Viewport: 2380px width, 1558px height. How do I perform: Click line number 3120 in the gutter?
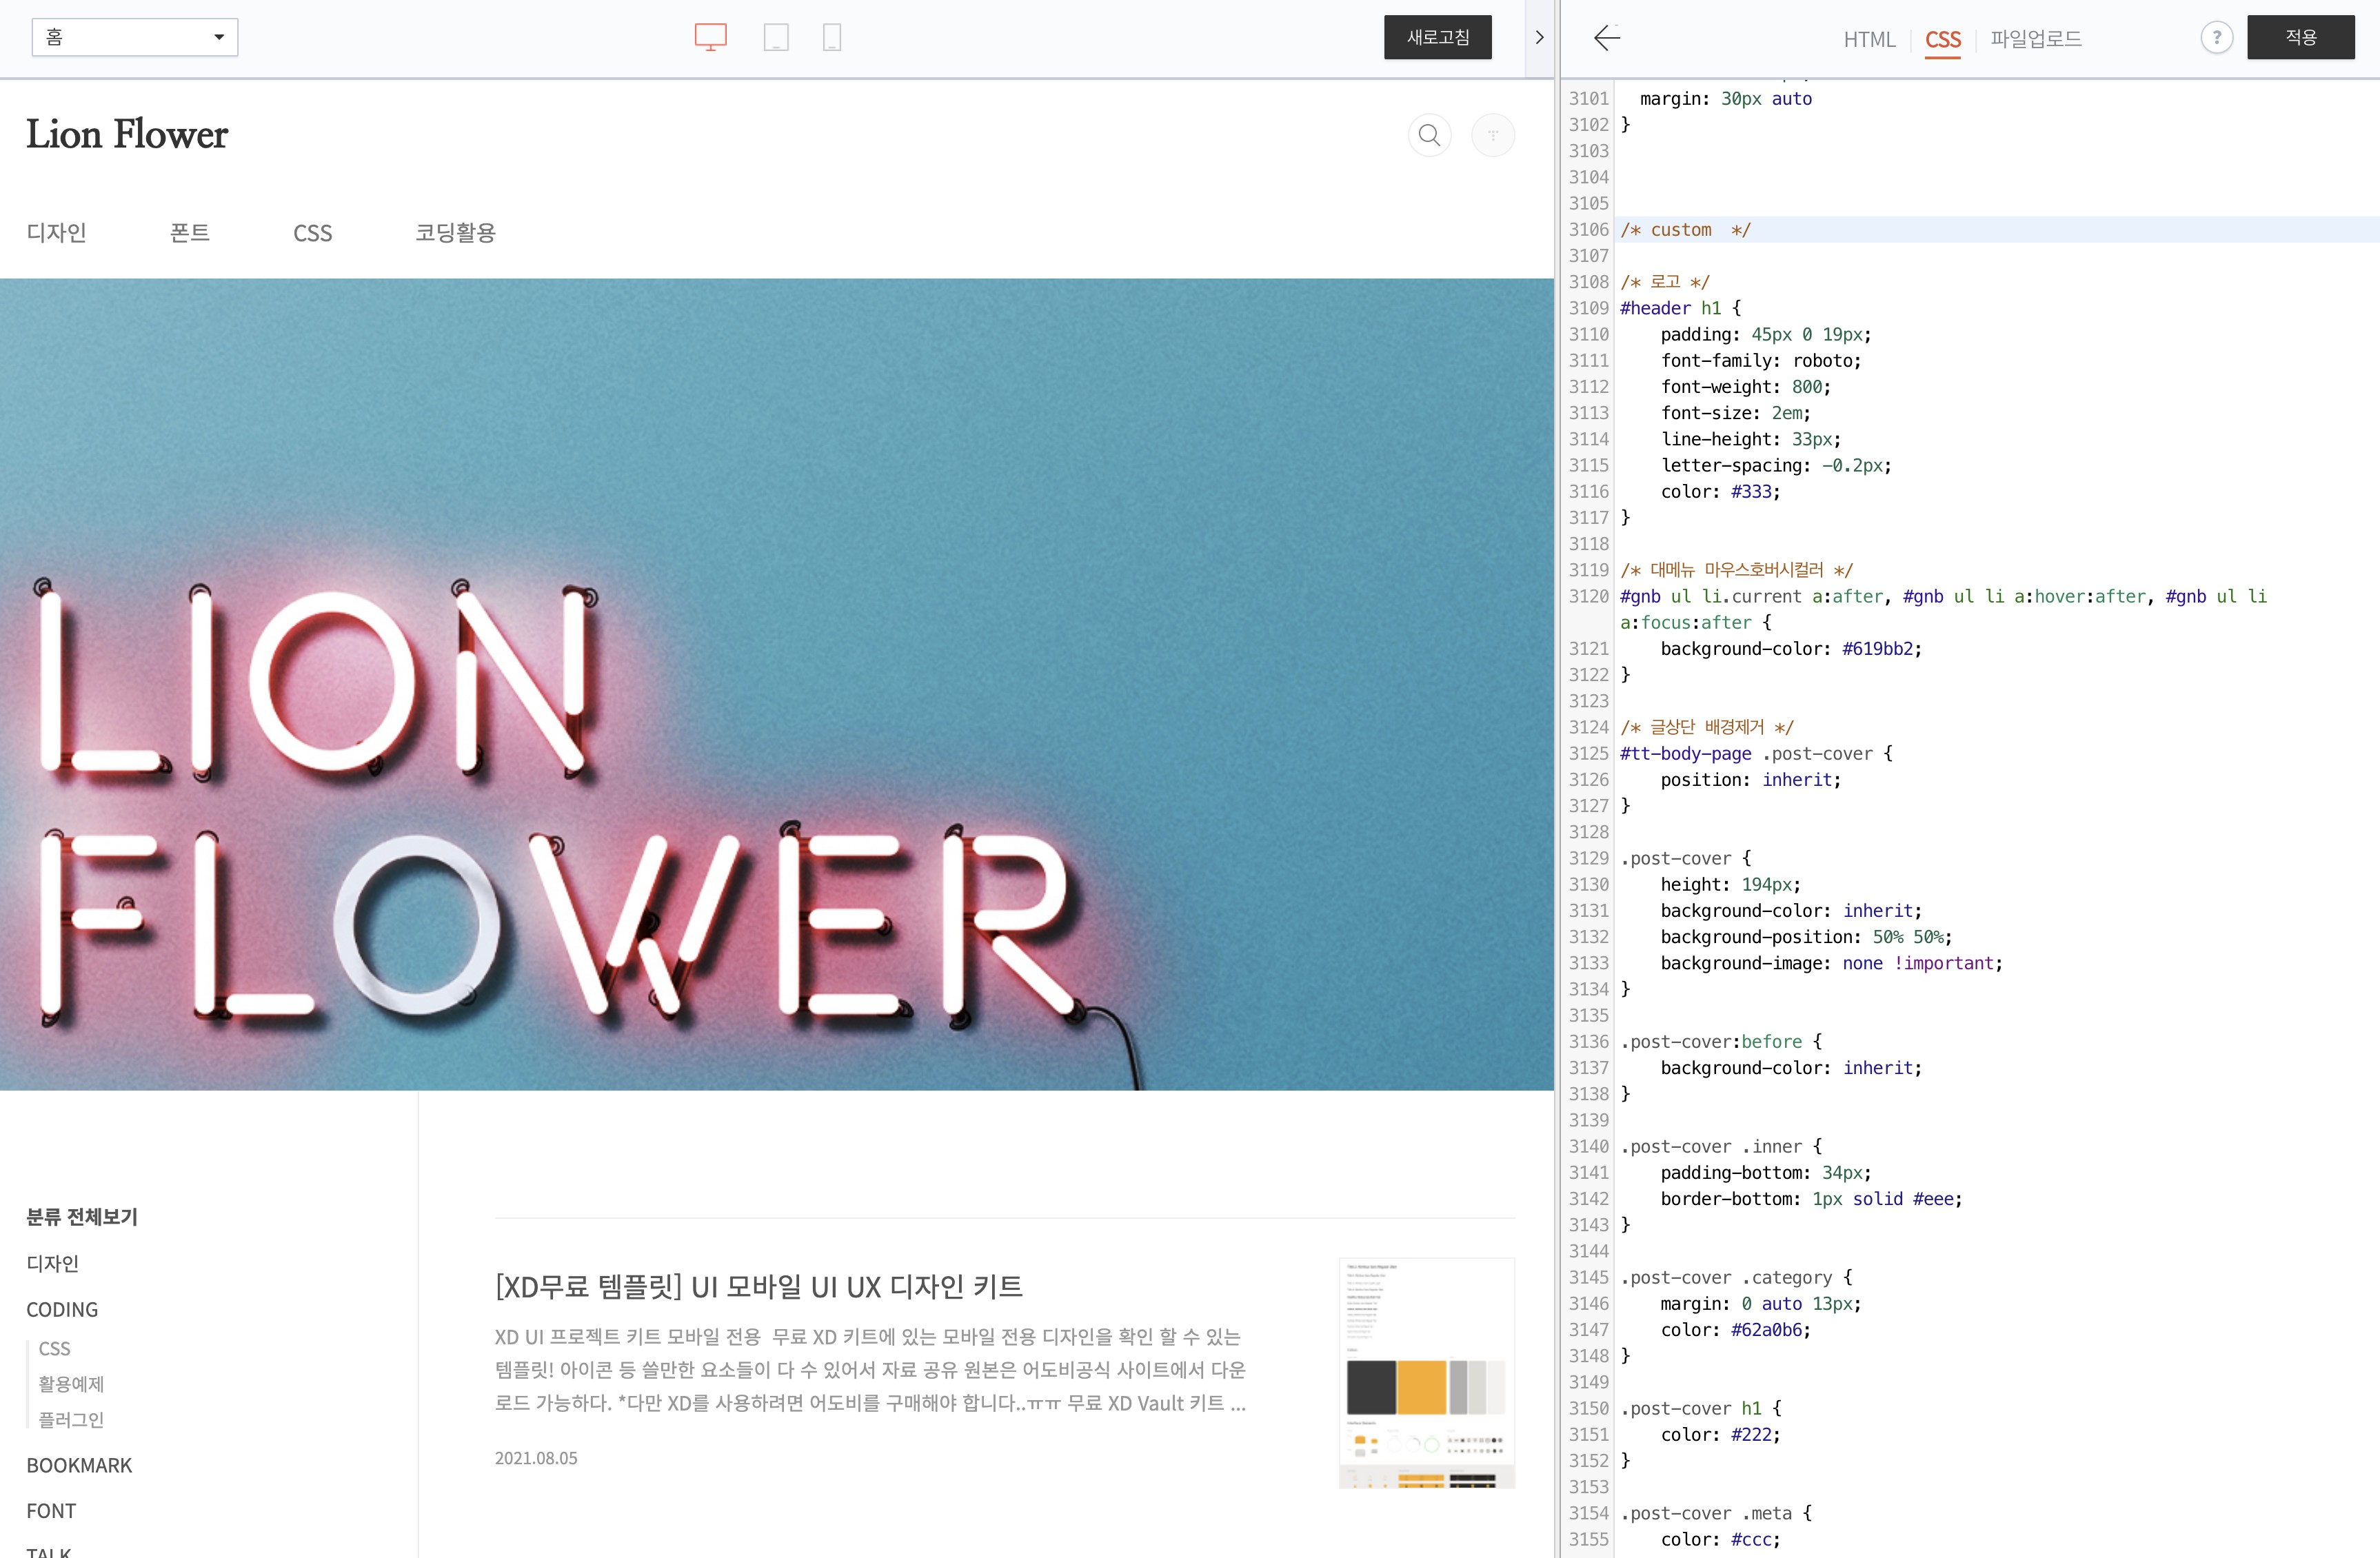tap(1588, 597)
